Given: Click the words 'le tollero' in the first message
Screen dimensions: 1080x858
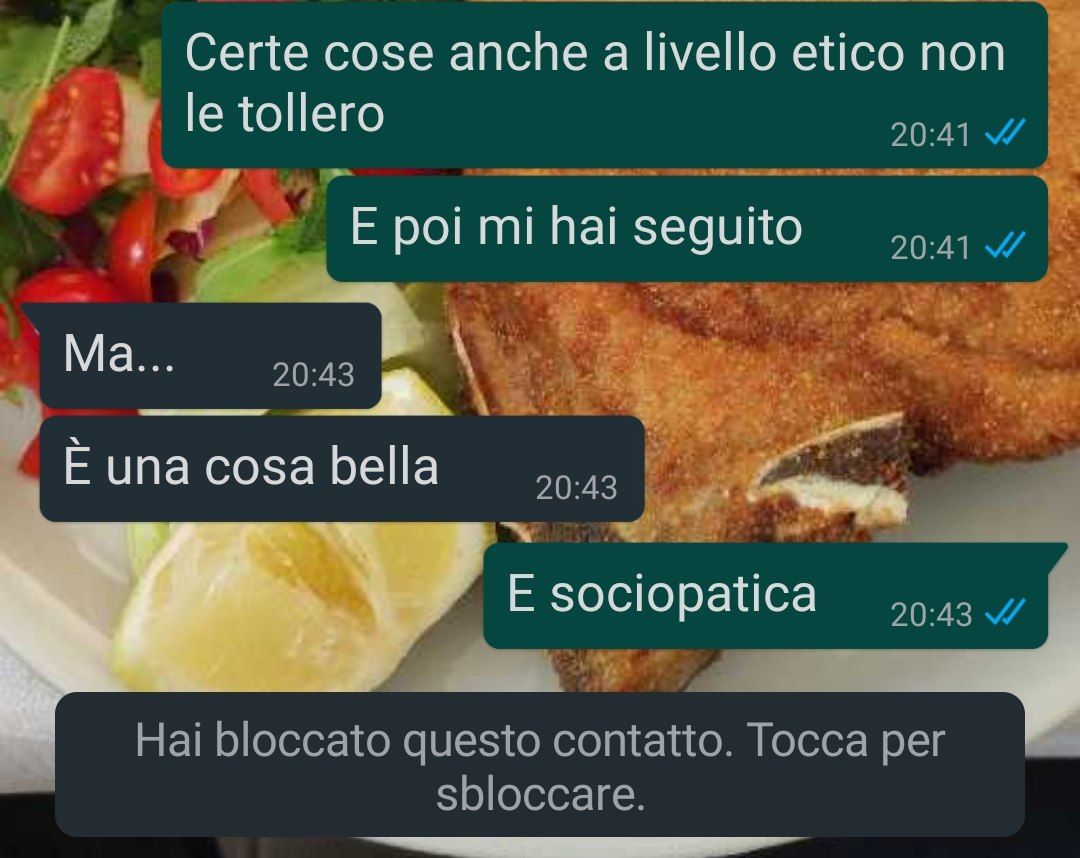Looking at the screenshot, I should tap(284, 113).
